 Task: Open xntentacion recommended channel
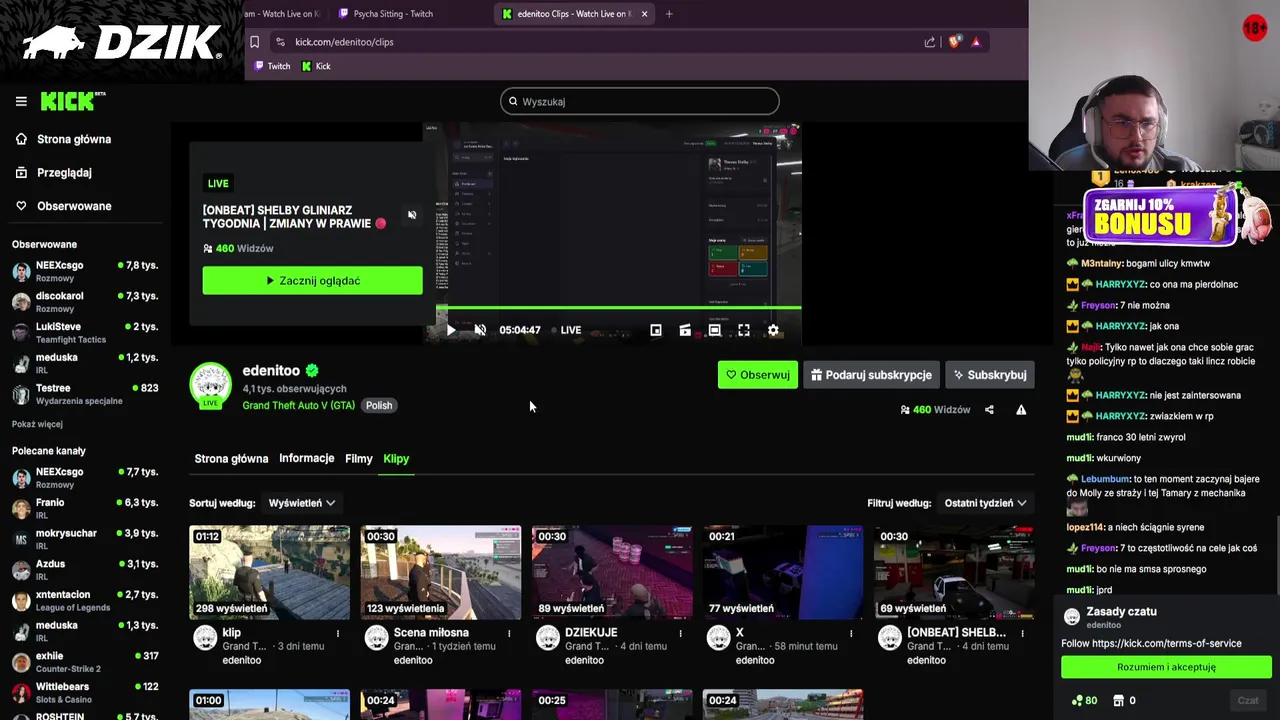tap(85, 600)
